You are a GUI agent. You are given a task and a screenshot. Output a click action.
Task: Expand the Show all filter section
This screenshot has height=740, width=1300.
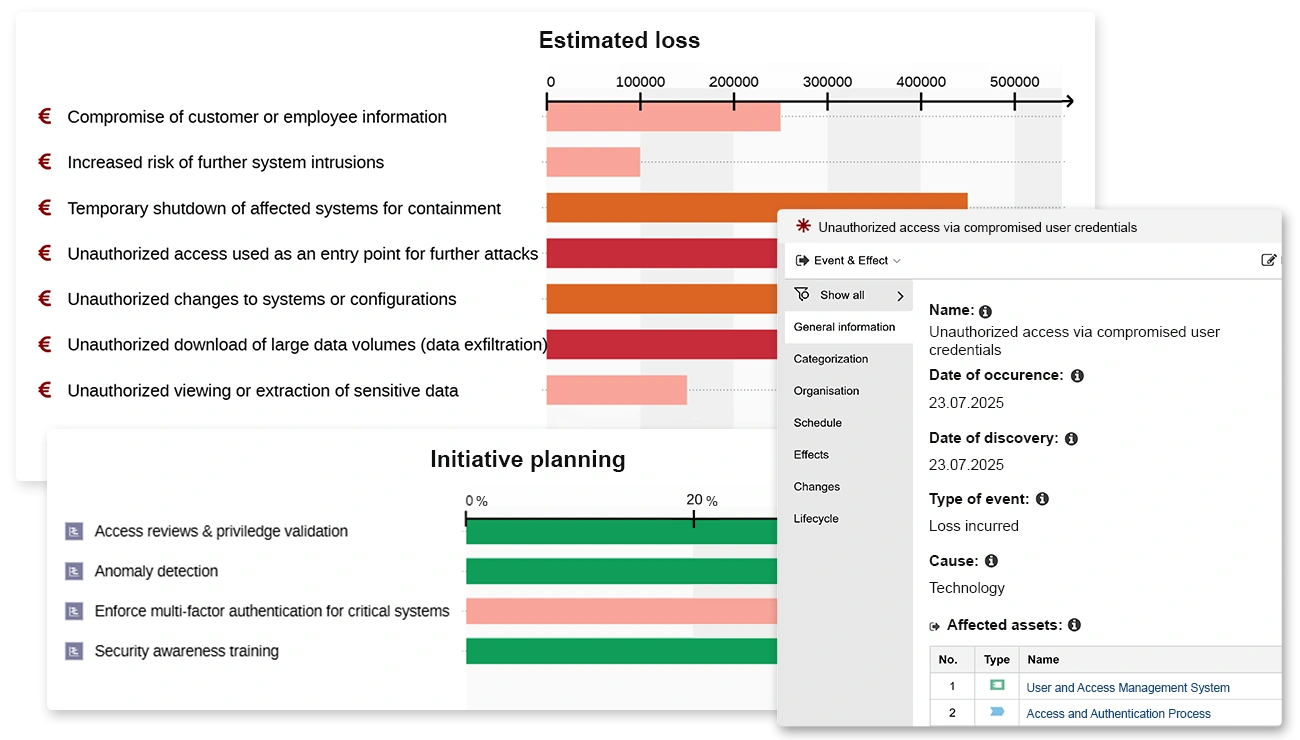848,294
